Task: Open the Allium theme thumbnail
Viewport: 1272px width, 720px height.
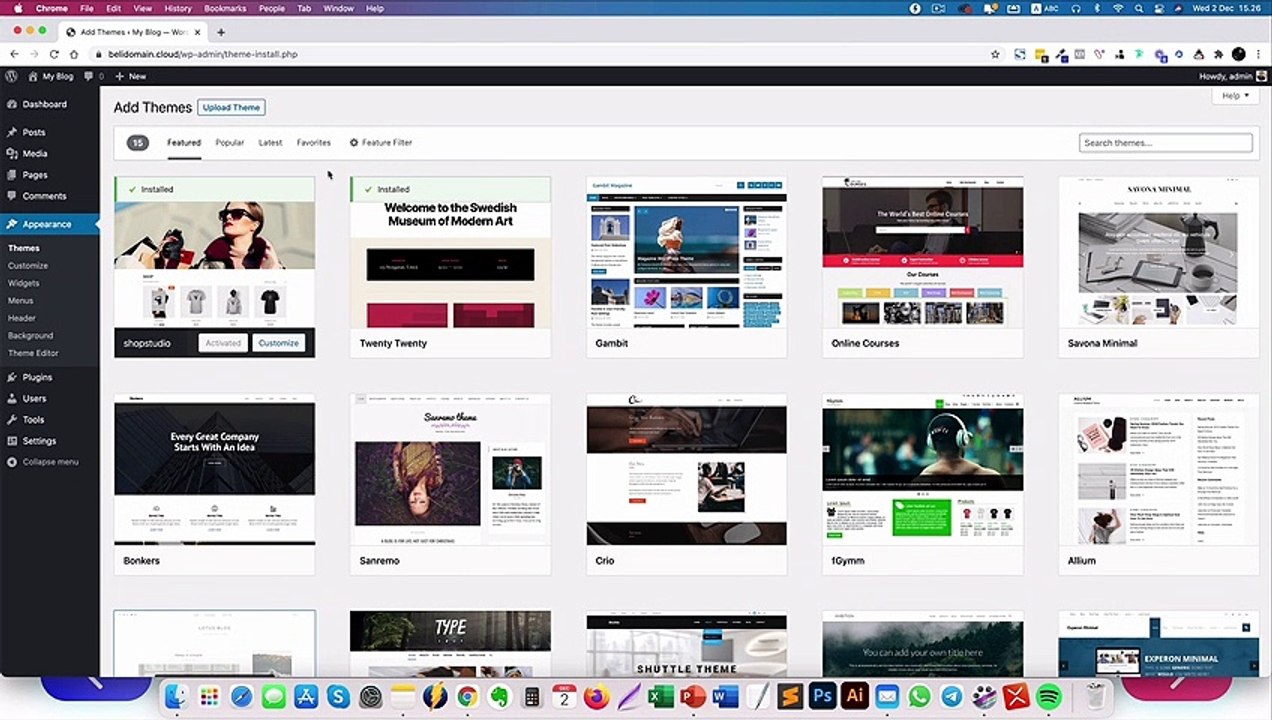Action: 1159,469
